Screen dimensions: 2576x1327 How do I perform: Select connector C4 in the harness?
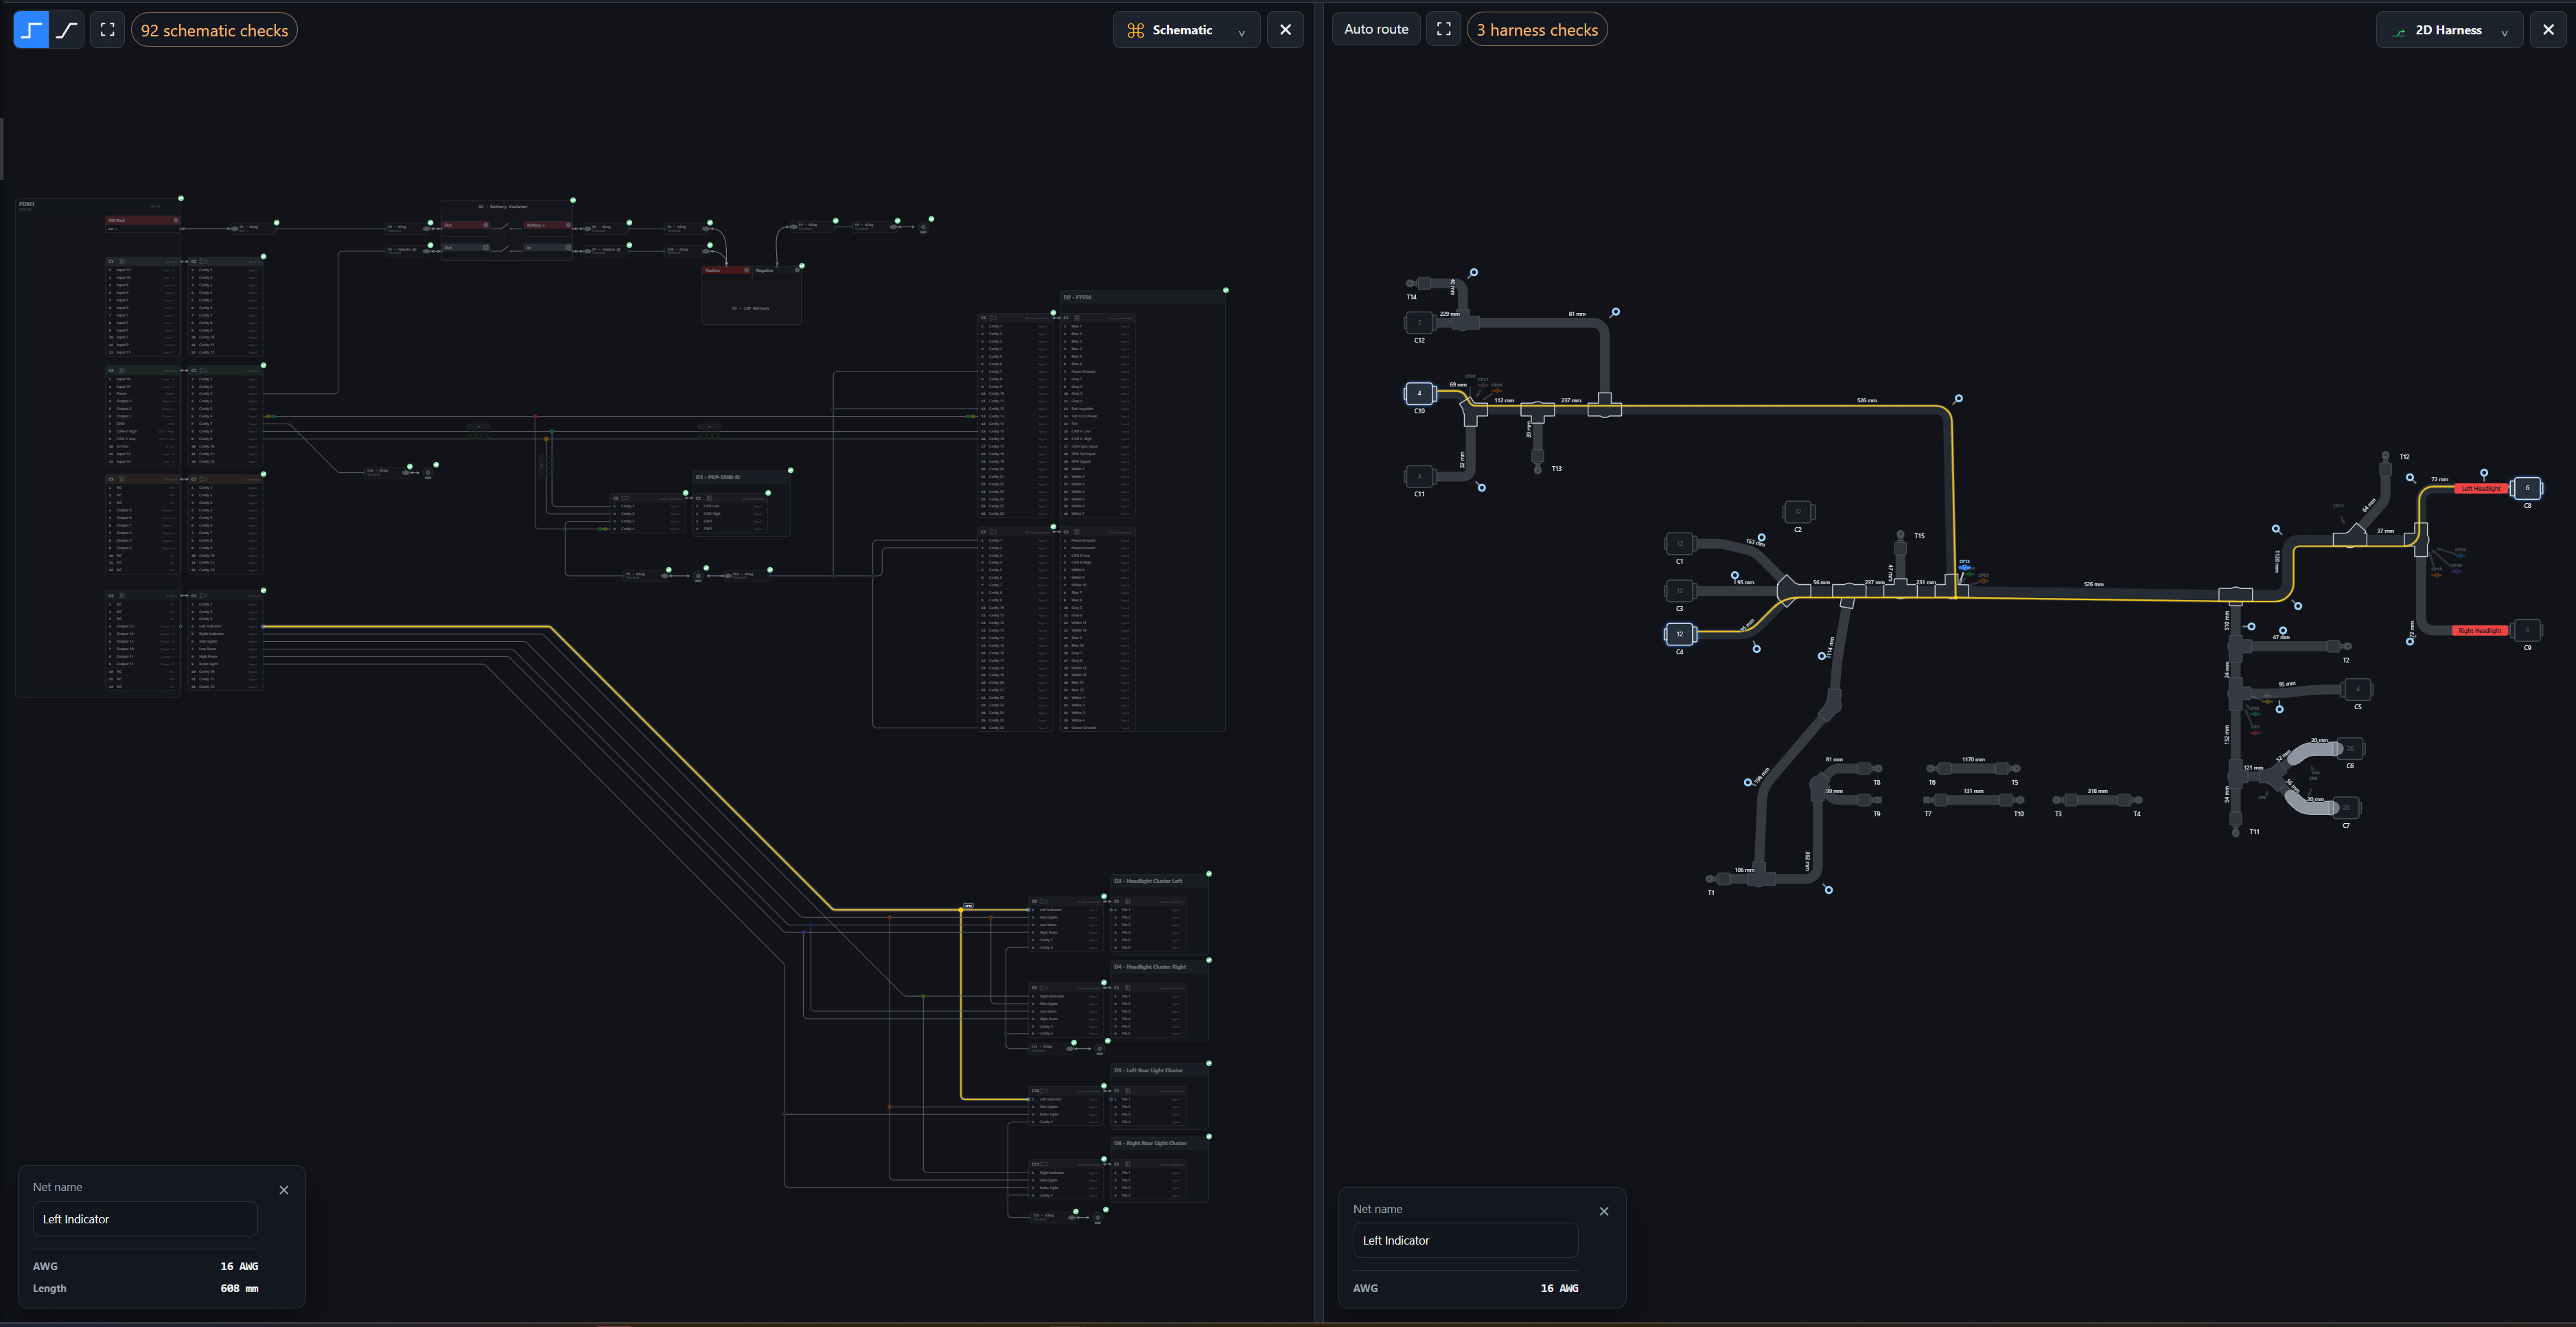(1680, 634)
